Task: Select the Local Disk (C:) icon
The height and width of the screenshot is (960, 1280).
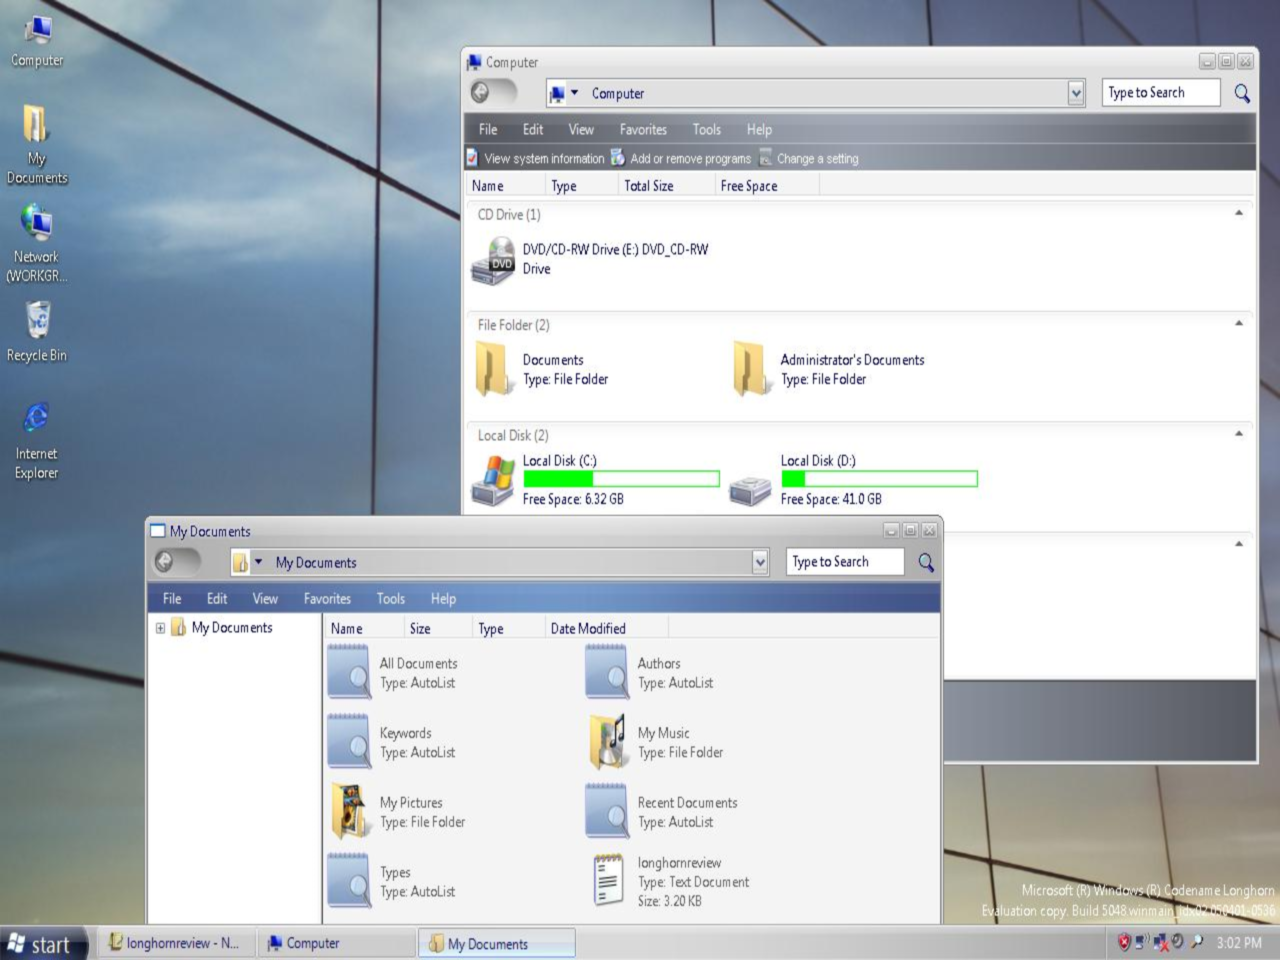Action: (x=493, y=480)
